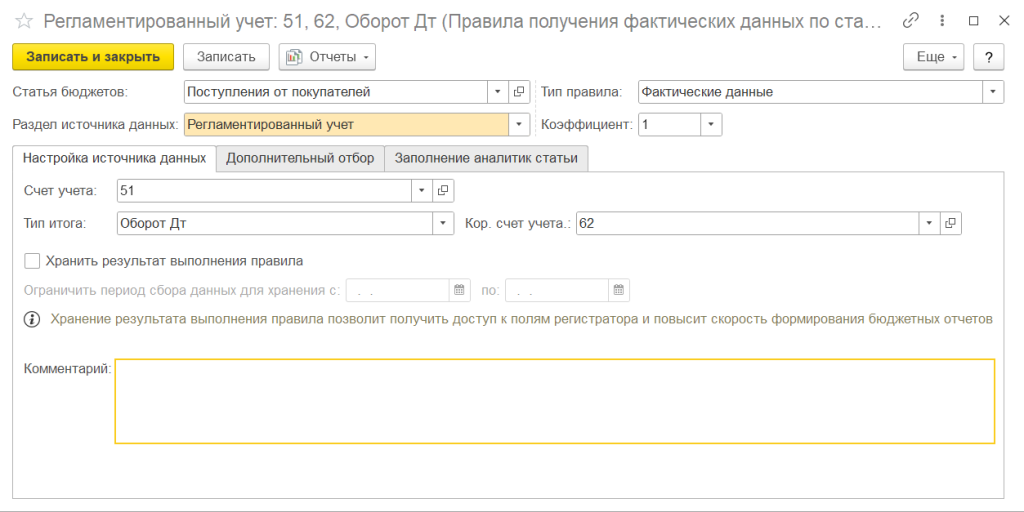Click the Записать button

[x=226, y=57]
